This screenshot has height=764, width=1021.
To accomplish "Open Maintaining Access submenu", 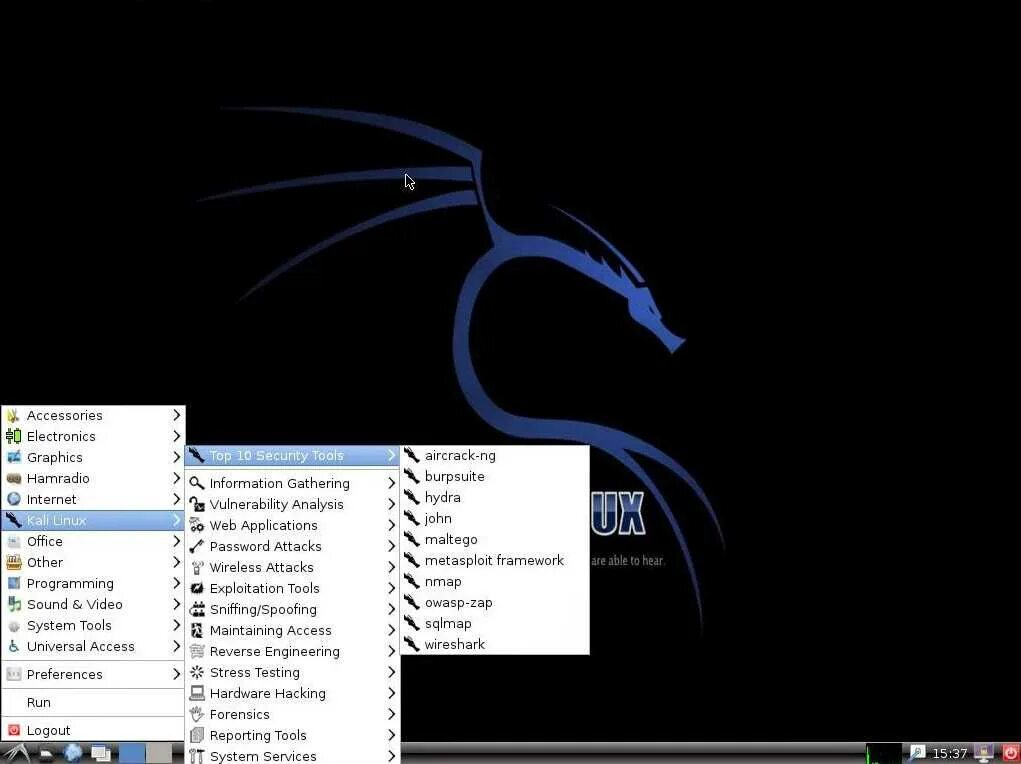I will click(x=292, y=630).
